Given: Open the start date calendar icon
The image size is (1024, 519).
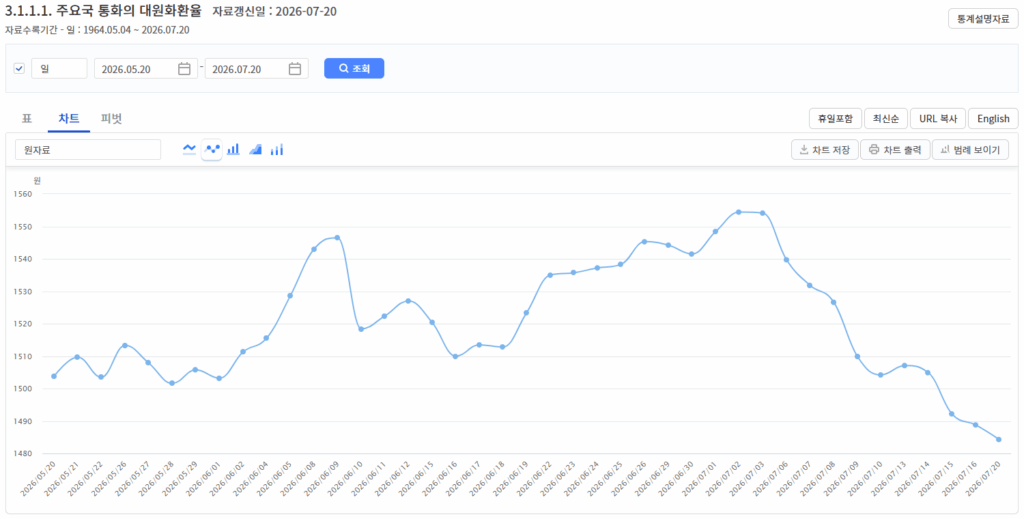Looking at the screenshot, I should click(184, 69).
